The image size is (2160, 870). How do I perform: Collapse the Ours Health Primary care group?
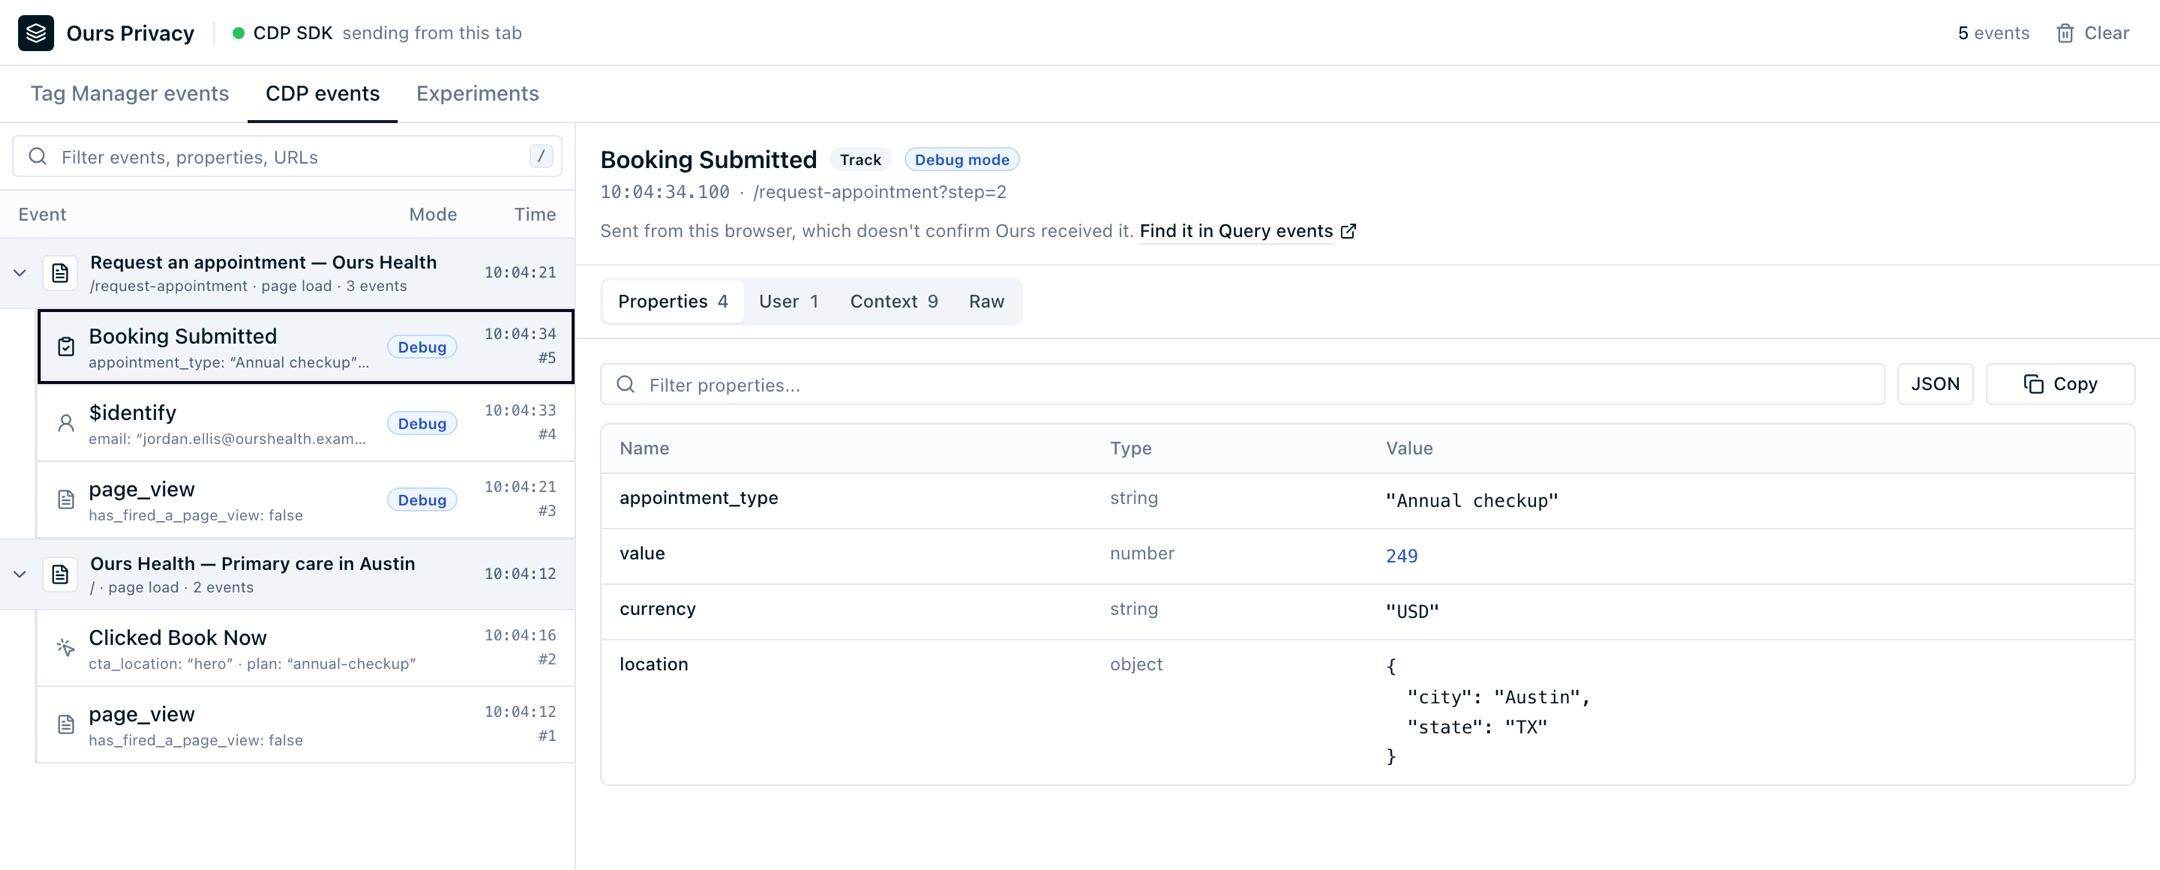20,574
